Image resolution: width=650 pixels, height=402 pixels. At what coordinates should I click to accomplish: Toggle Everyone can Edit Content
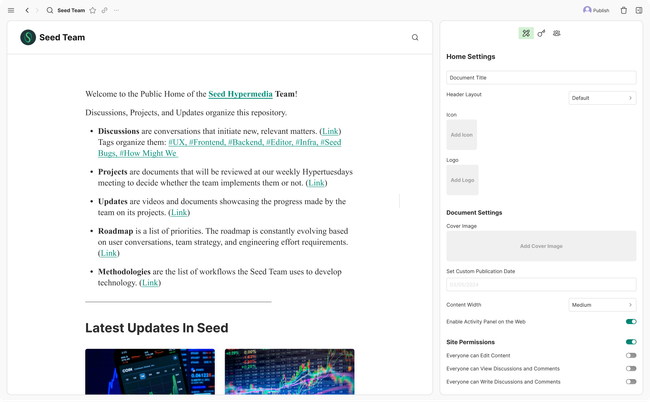631,355
